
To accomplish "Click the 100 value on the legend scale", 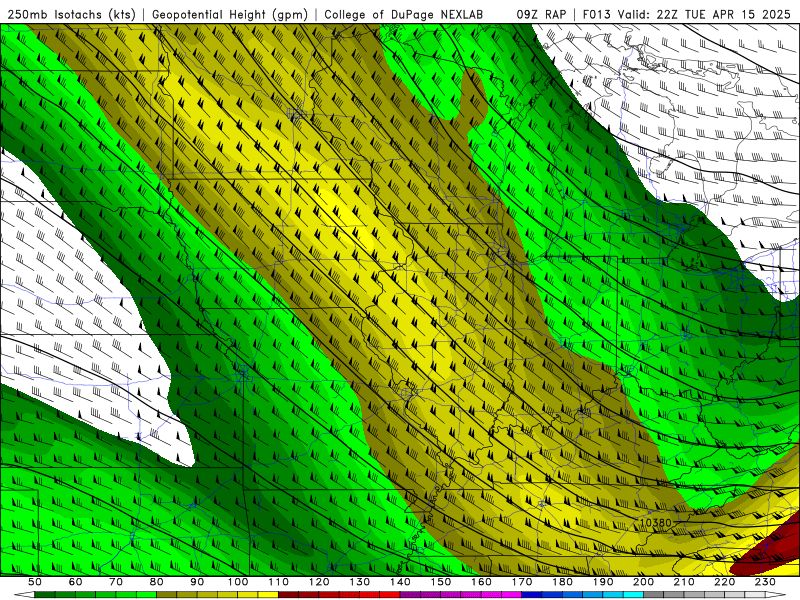I will pos(238,582).
